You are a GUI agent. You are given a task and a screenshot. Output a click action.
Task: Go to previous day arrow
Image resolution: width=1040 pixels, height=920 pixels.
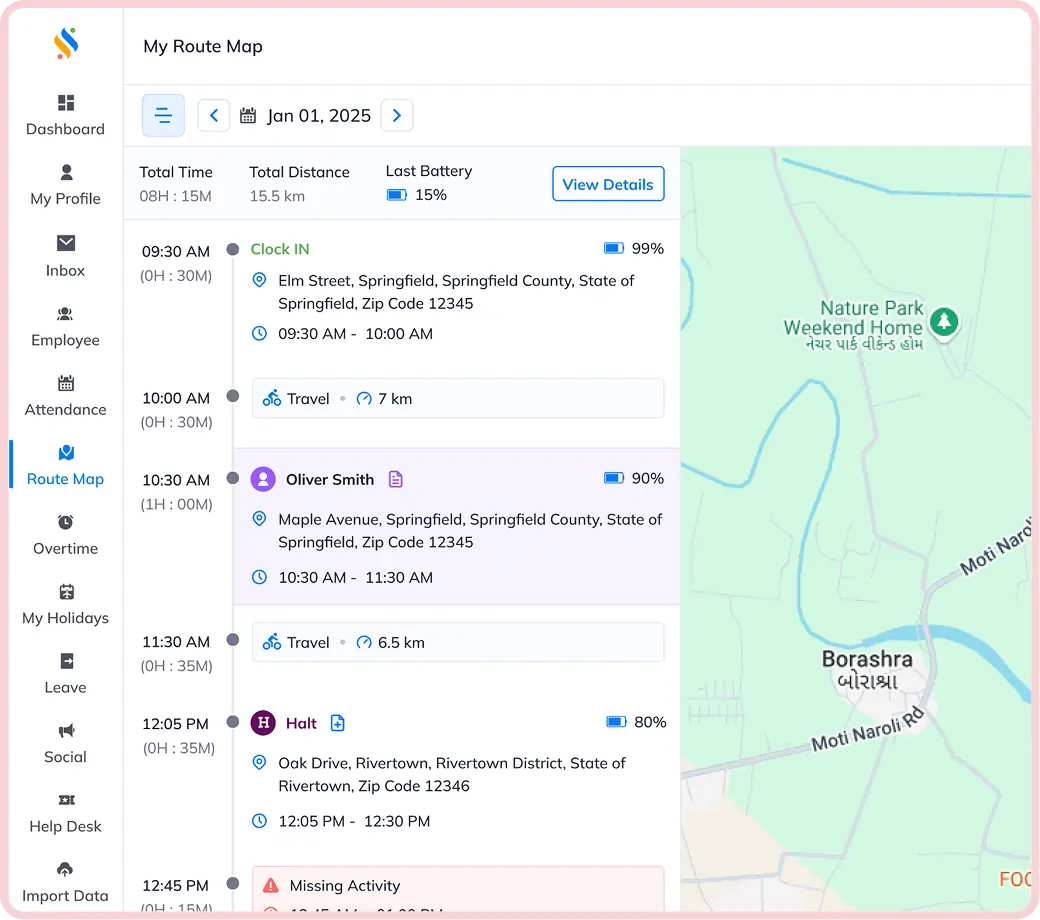[214, 115]
